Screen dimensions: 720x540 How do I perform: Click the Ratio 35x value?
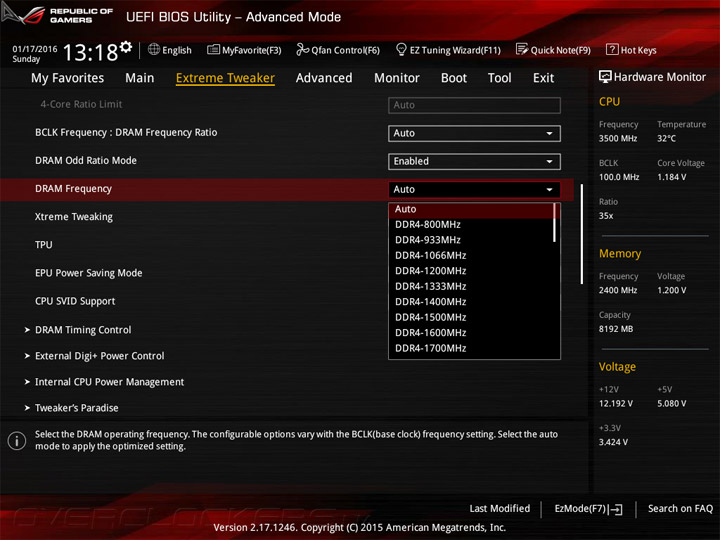(x=606, y=216)
